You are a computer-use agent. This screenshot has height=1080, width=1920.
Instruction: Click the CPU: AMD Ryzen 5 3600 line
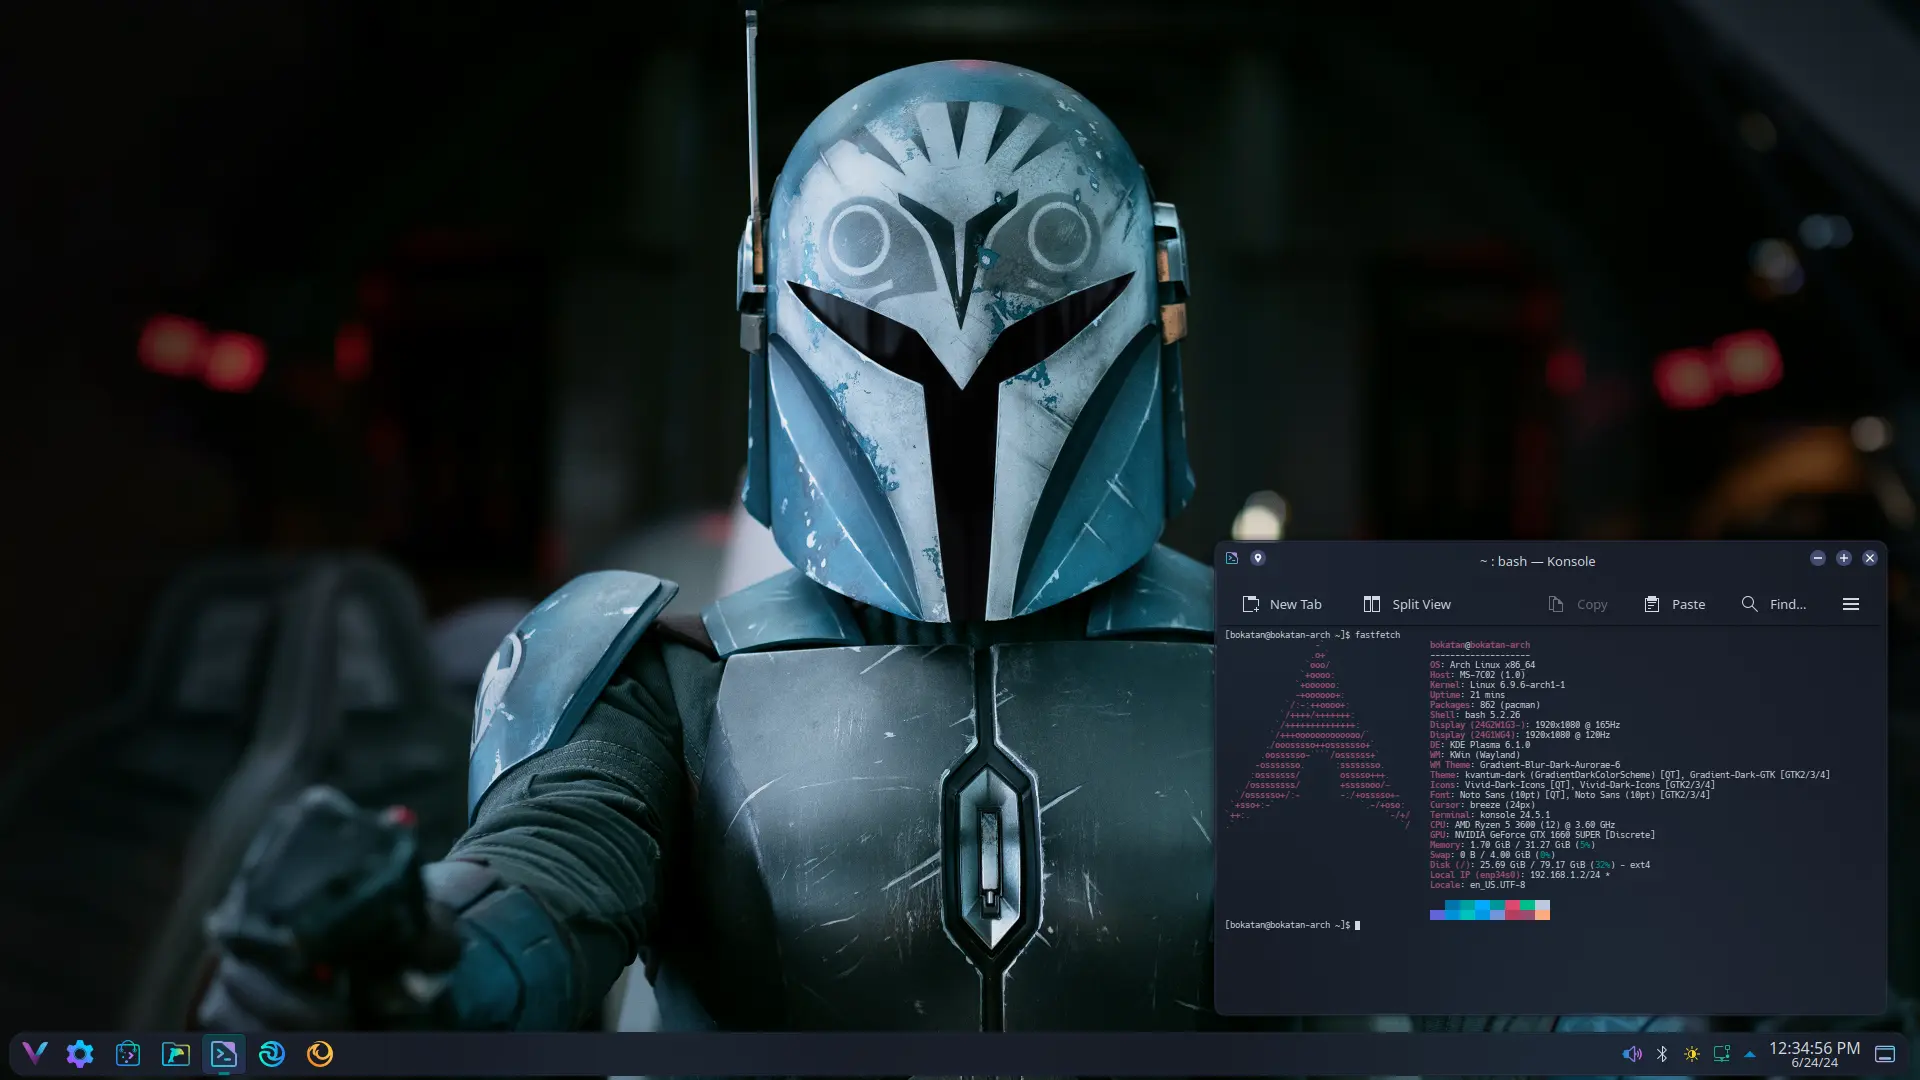point(1522,825)
